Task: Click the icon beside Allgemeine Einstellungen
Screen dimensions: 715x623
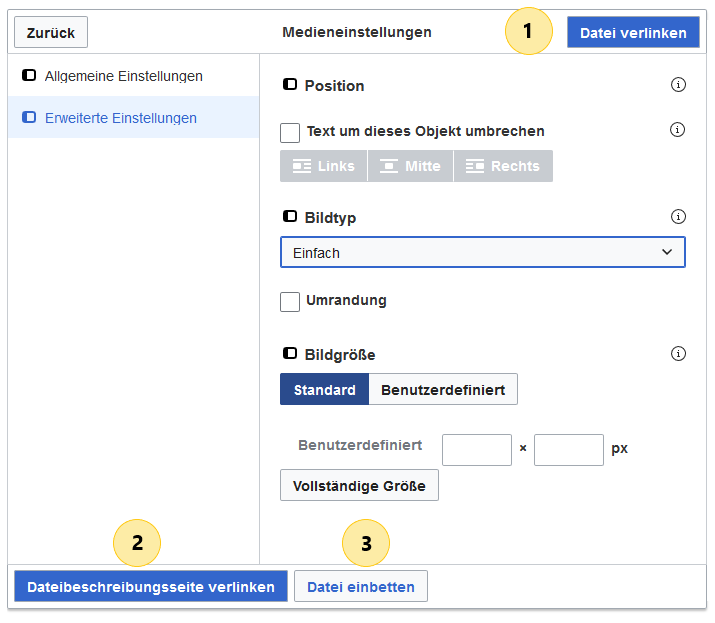Action: 29,75
